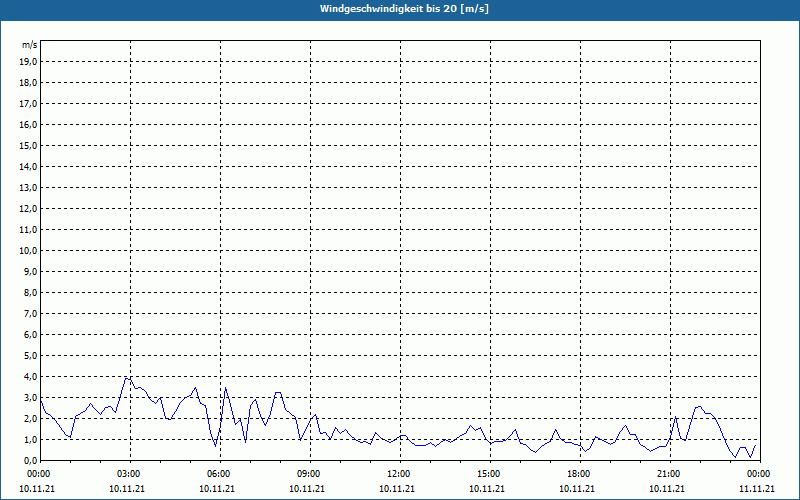Click the "11.11.21" date label
The height and width of the screenshot is (500, 800).
click(x=757, y=488)
